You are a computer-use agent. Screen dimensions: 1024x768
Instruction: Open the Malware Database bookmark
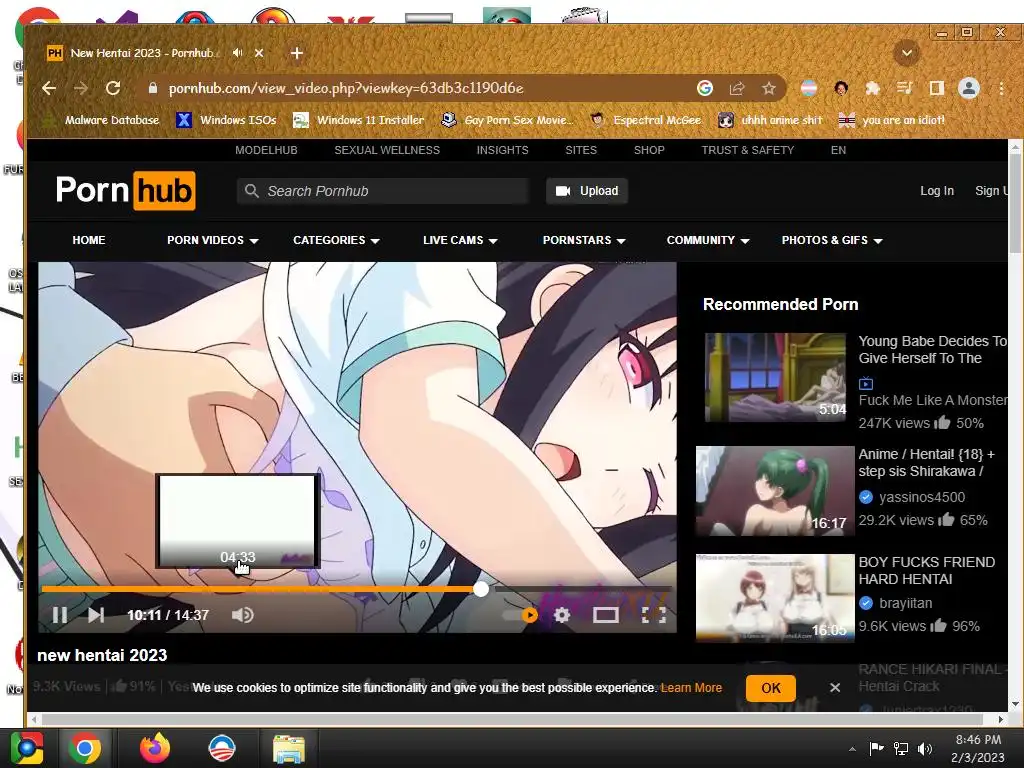click(x=101, y=120)
